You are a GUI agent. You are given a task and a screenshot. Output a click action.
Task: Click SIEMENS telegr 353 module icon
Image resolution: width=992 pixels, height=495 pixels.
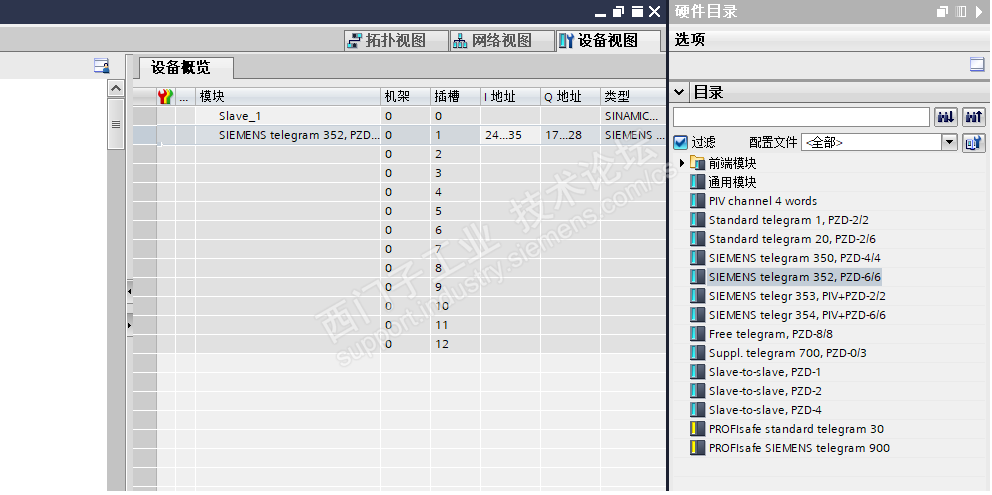pyautogui.click(x=697, y=296)
